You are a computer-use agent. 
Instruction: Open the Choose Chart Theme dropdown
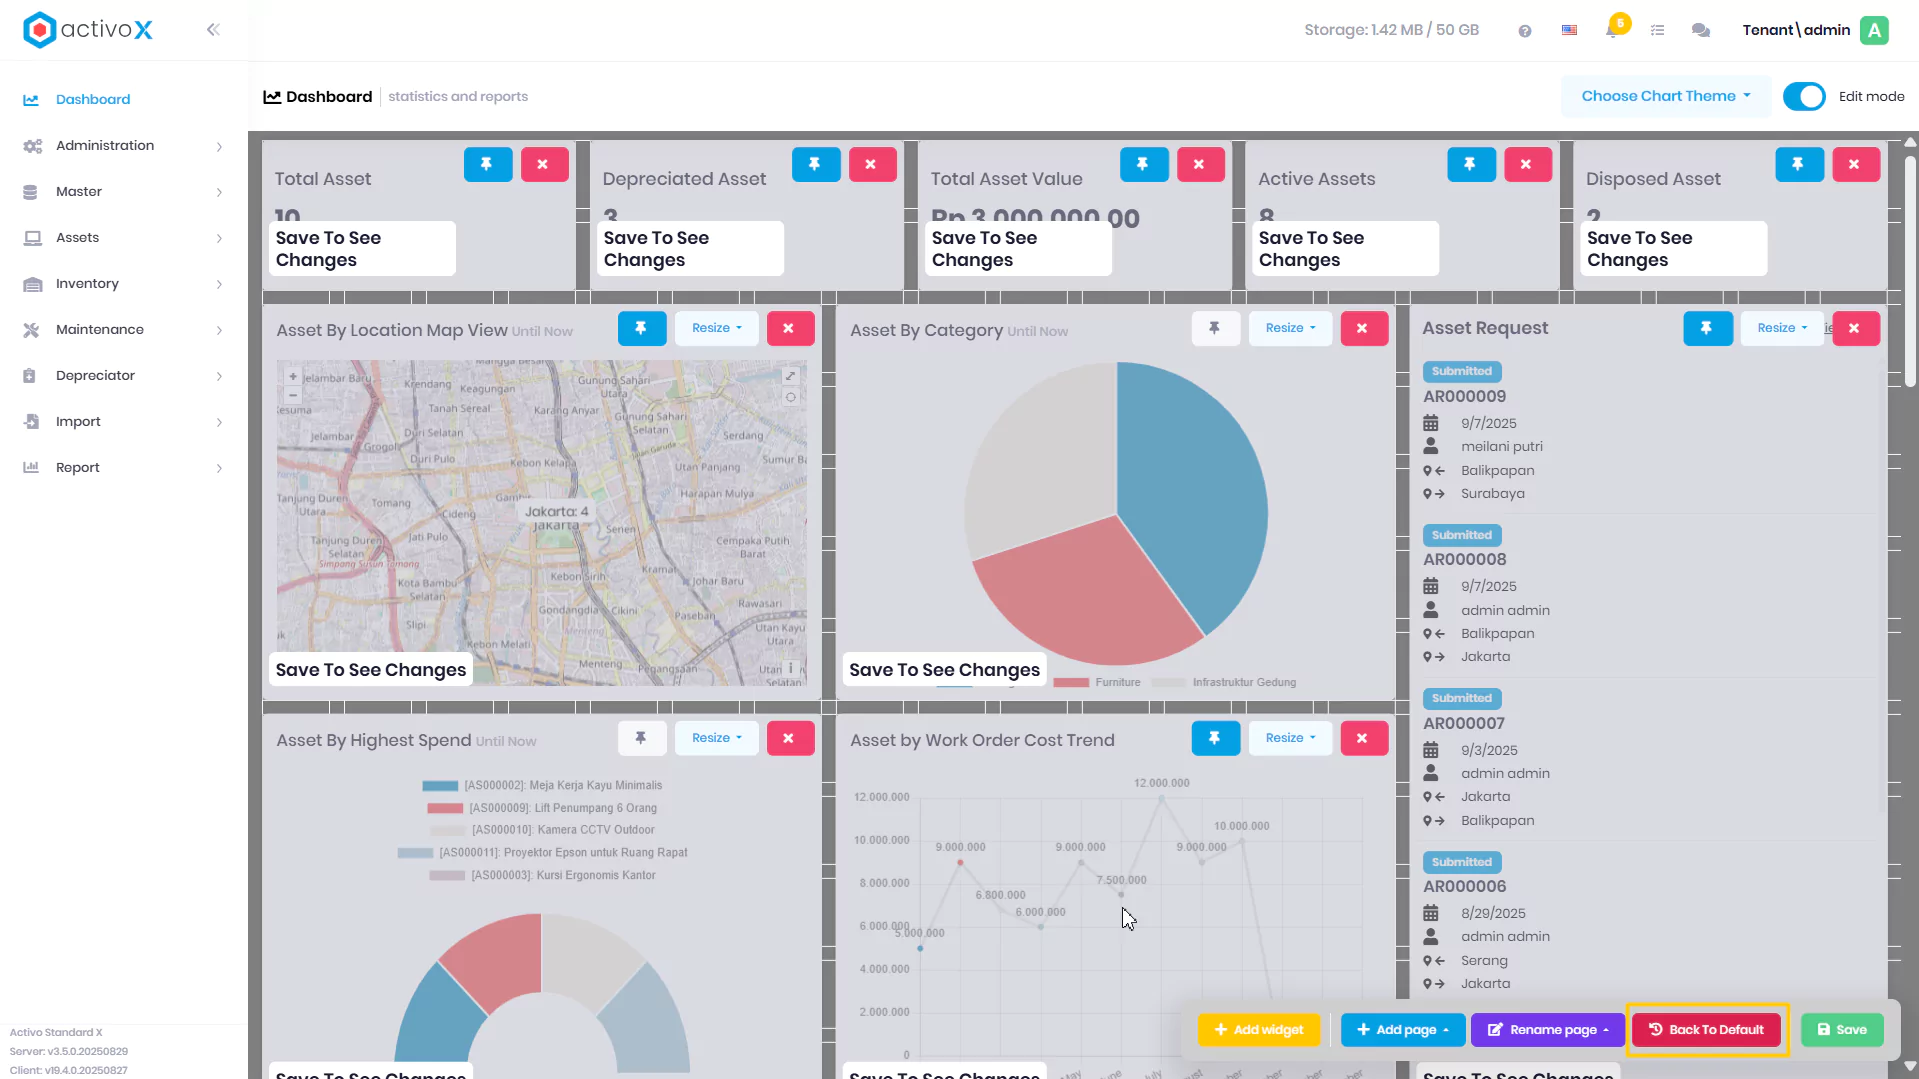tap(1665, 96)
